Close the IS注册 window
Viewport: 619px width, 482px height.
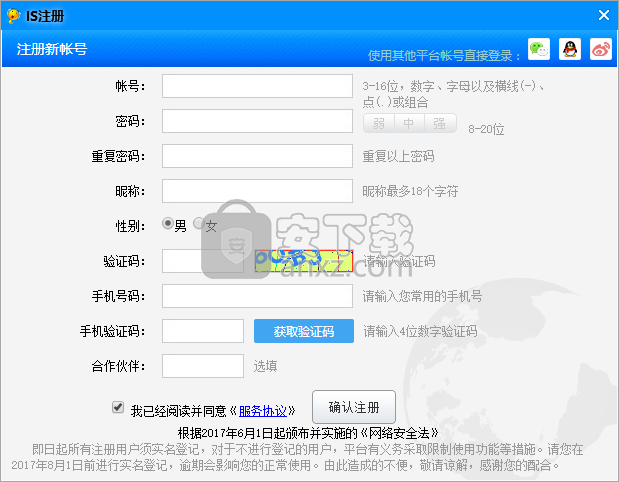pyautogui.click(x=603, y=15)
